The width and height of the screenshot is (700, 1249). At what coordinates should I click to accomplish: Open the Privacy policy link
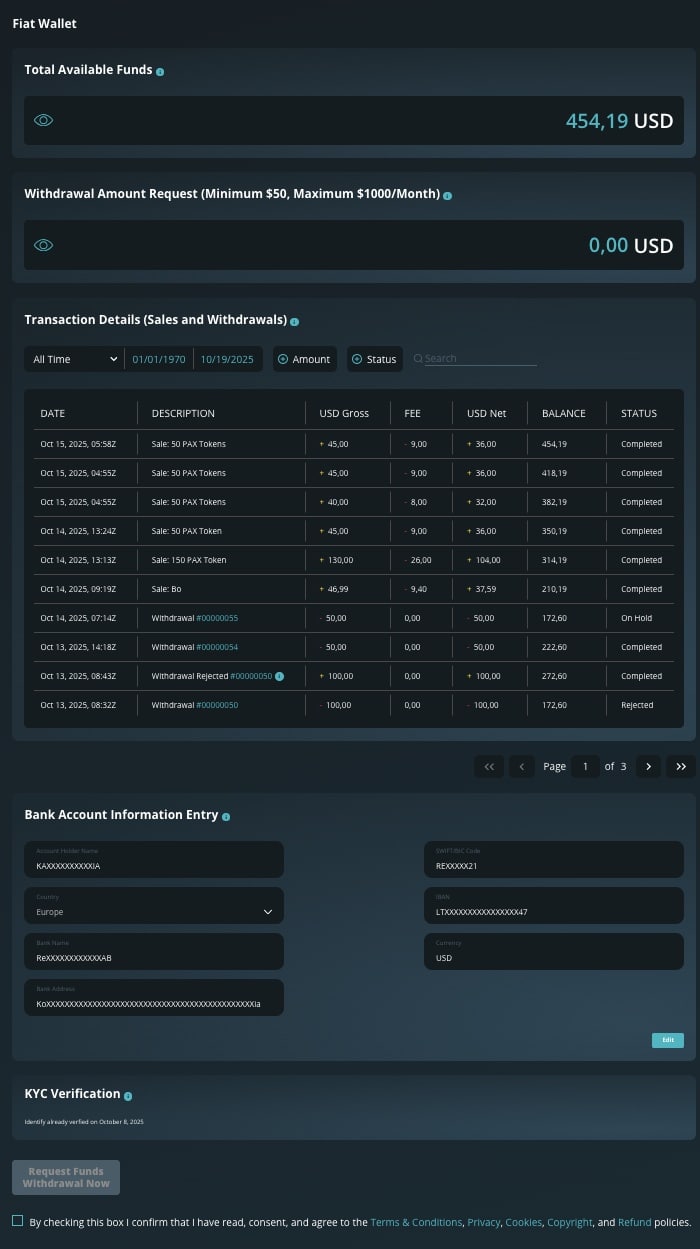(484, 1222)
